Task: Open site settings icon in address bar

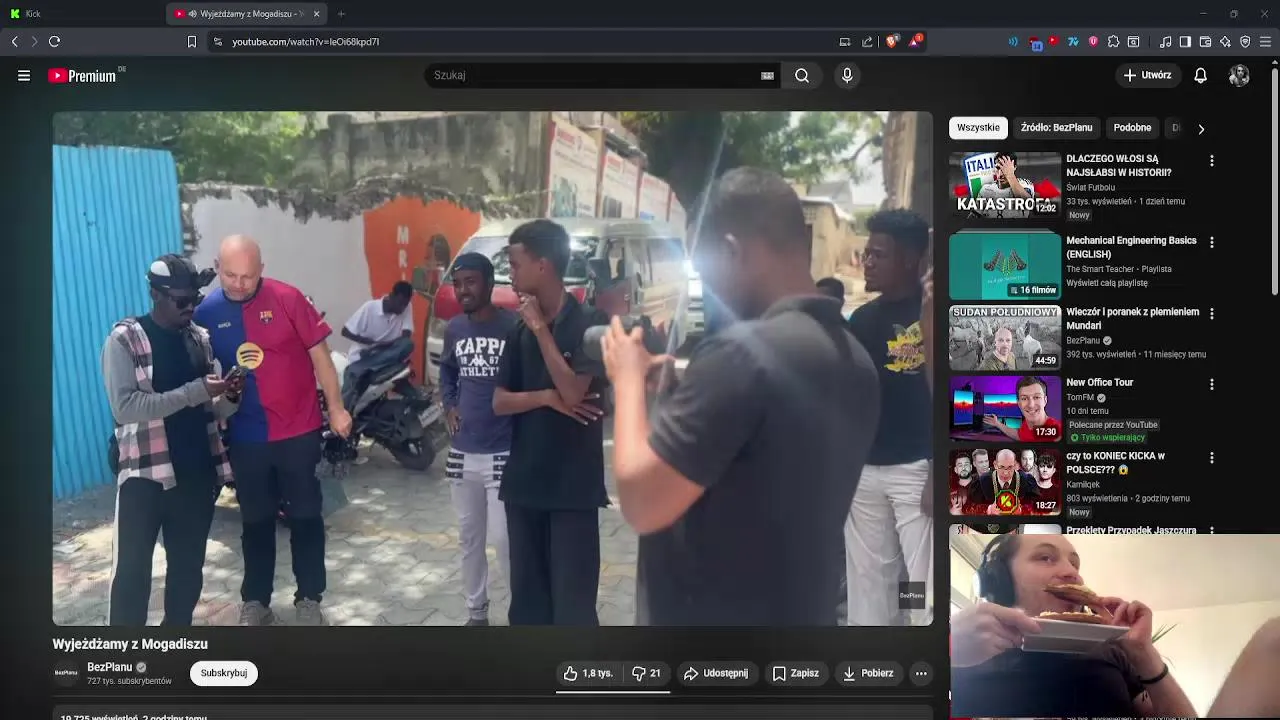Action: [x=218, y=41]
